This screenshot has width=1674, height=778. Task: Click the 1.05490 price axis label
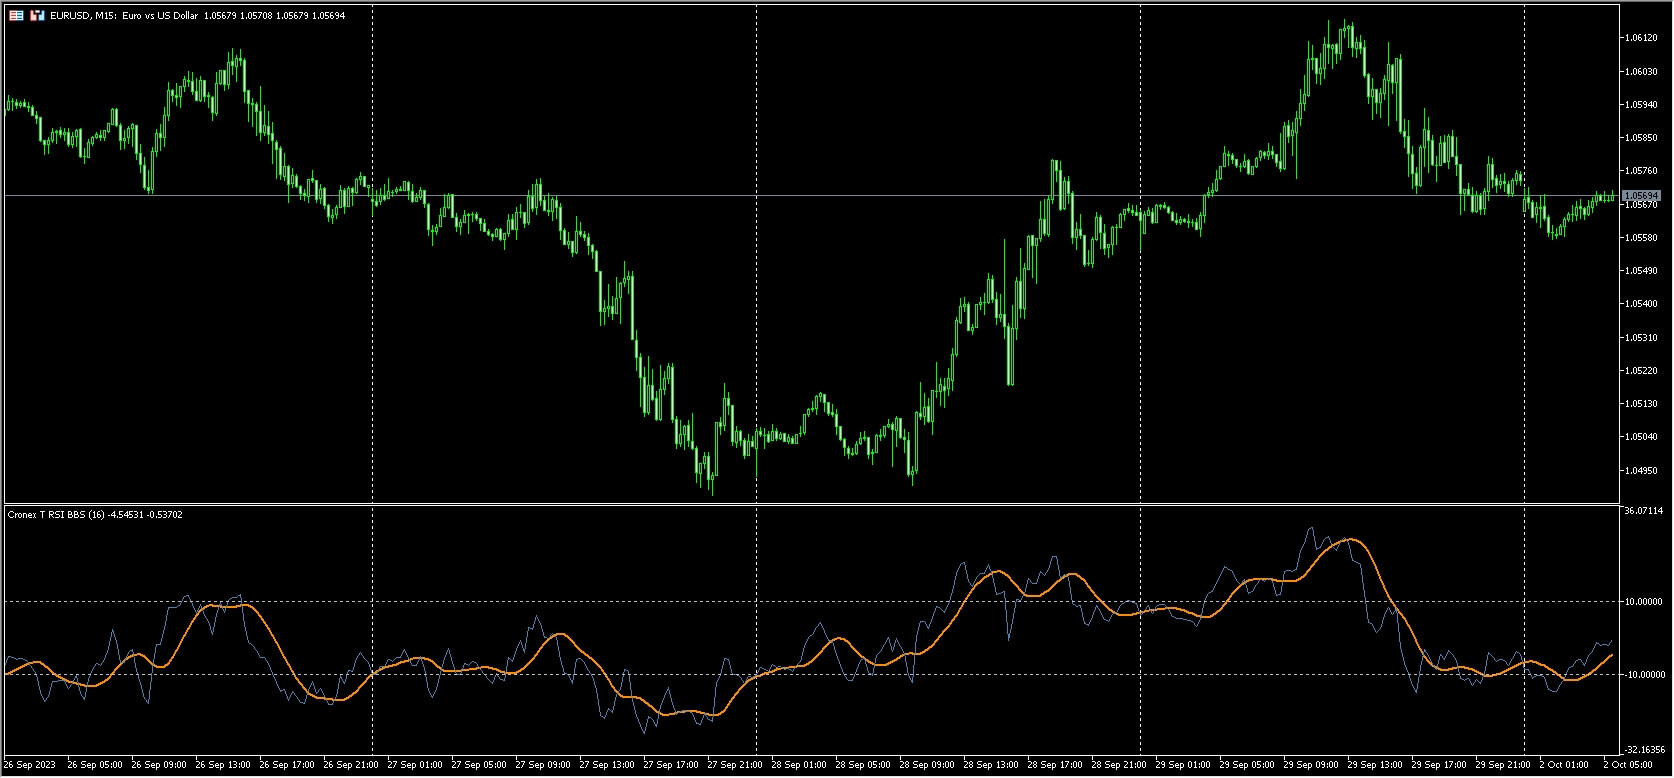1641,271
